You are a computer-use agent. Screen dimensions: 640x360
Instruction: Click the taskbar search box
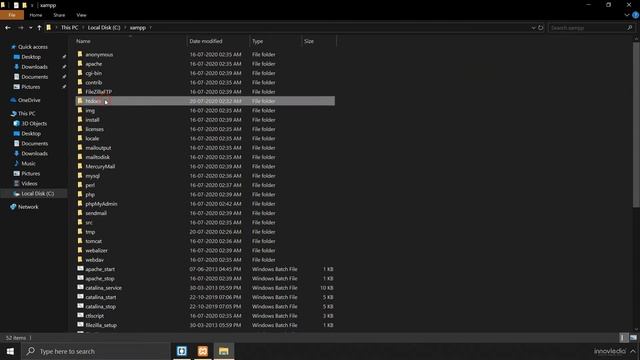[x=95, y=351]
